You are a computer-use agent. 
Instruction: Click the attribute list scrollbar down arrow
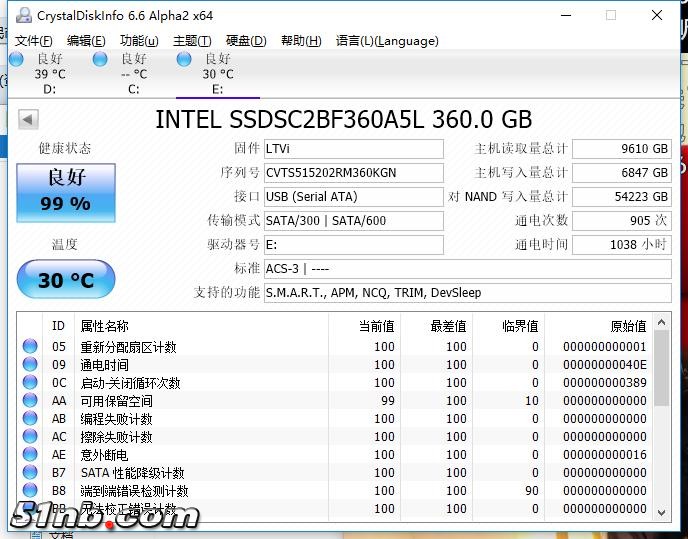661,512
